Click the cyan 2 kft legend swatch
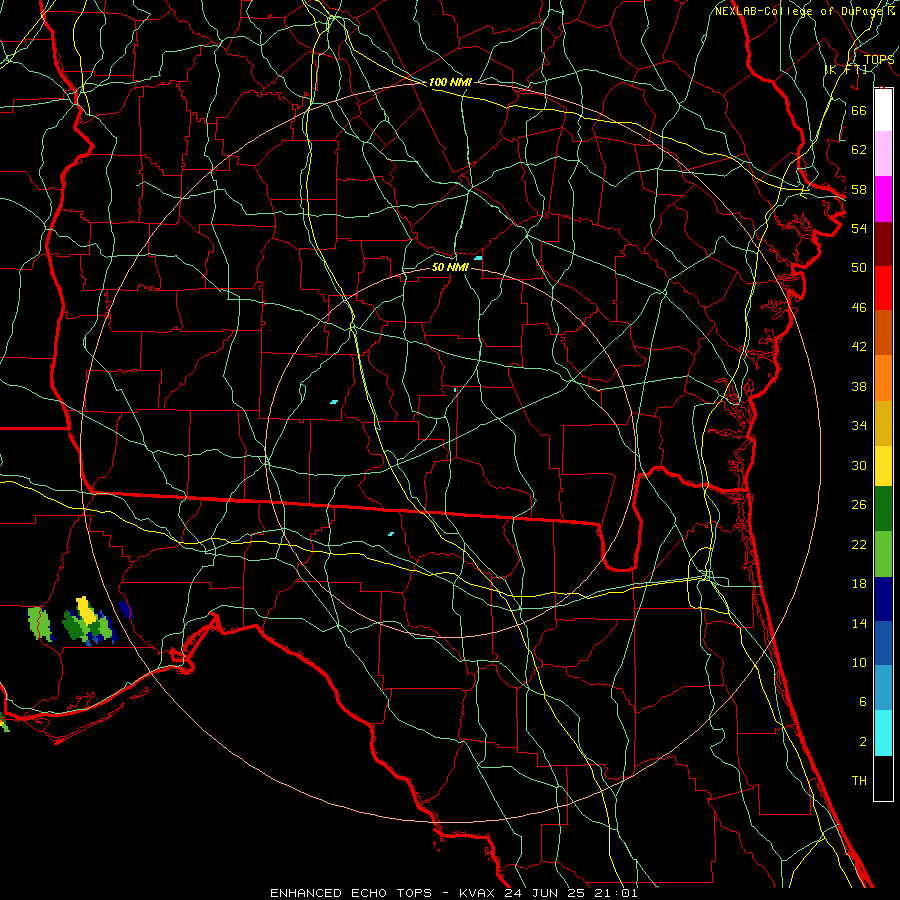 click(883, 733)
